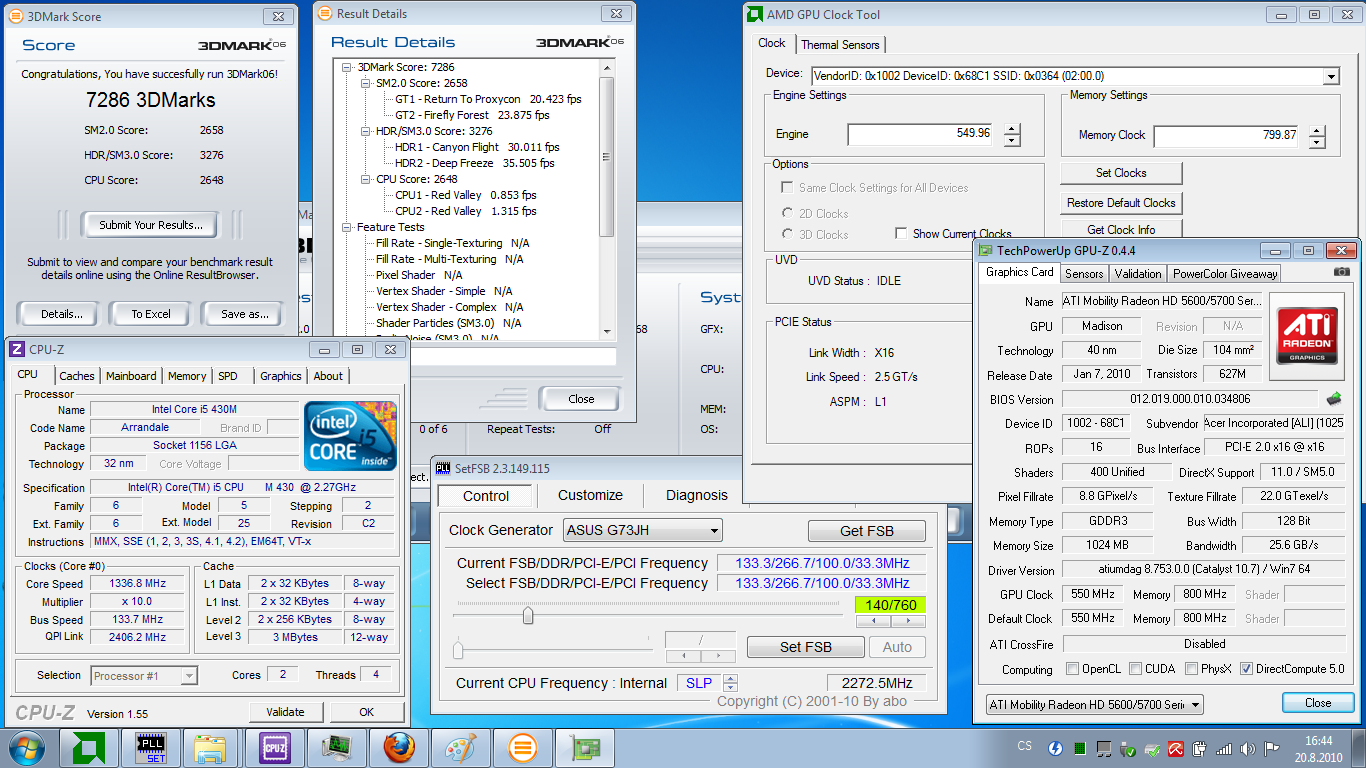Collapse the Feature Tests tree node

click(347, 228)
